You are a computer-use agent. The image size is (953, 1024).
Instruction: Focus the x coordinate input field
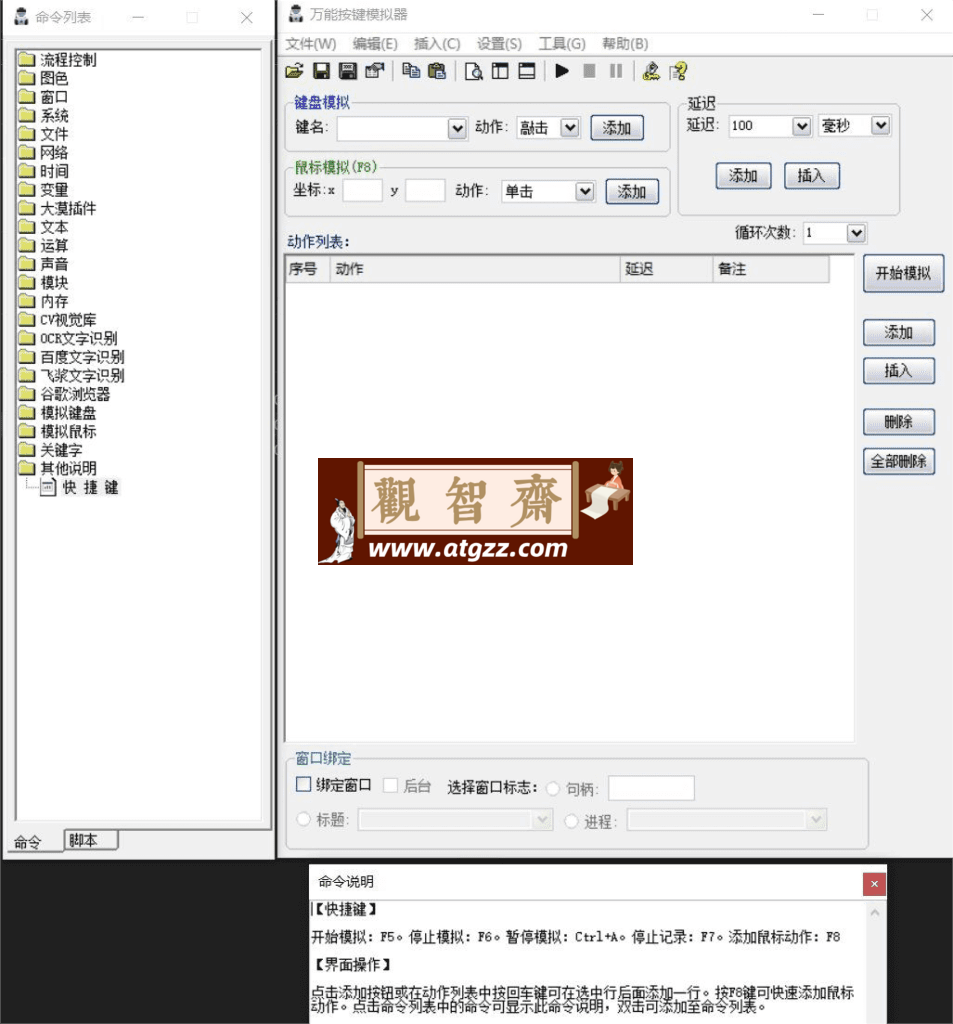(x=363, y=191)
